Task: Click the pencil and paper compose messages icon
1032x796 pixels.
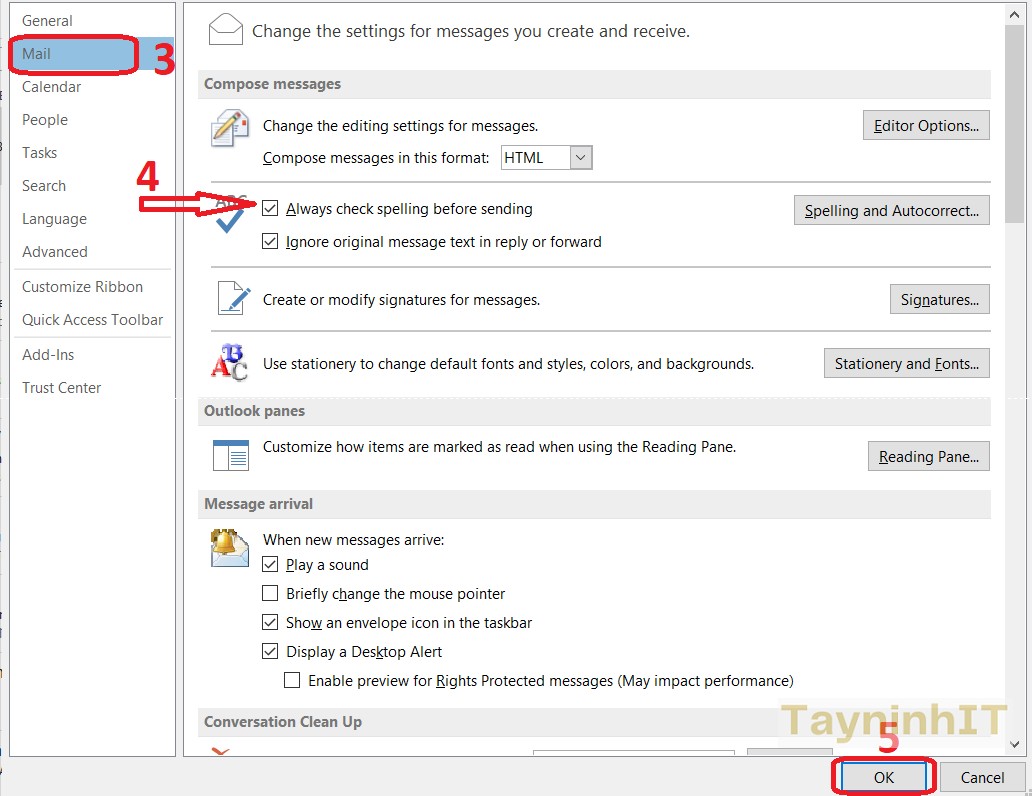Action: pyautogui.click(x=230, y=129)
